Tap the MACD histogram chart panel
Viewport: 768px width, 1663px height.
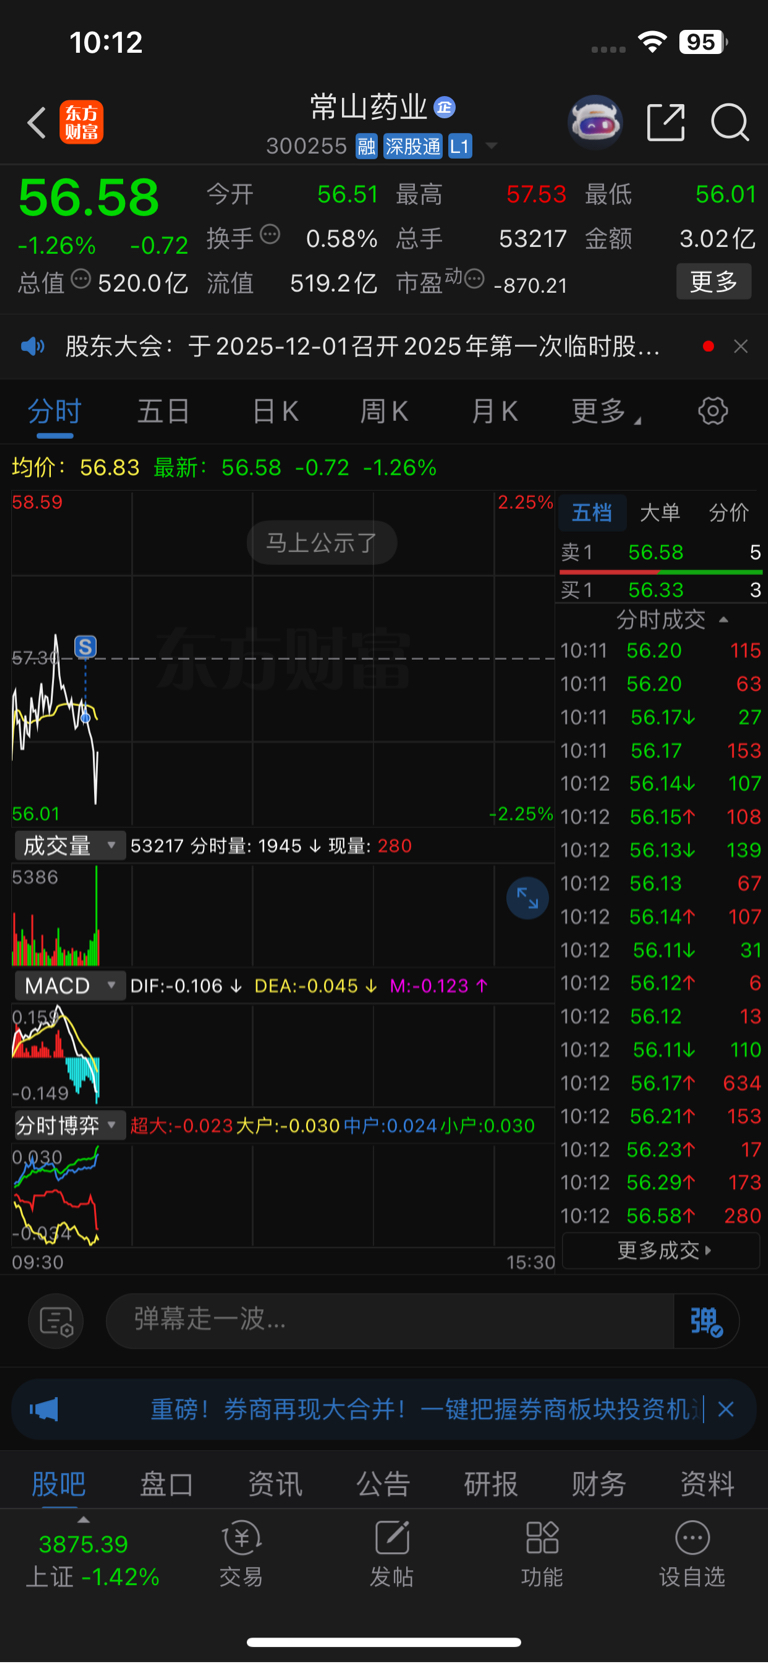pos(283,1055)
